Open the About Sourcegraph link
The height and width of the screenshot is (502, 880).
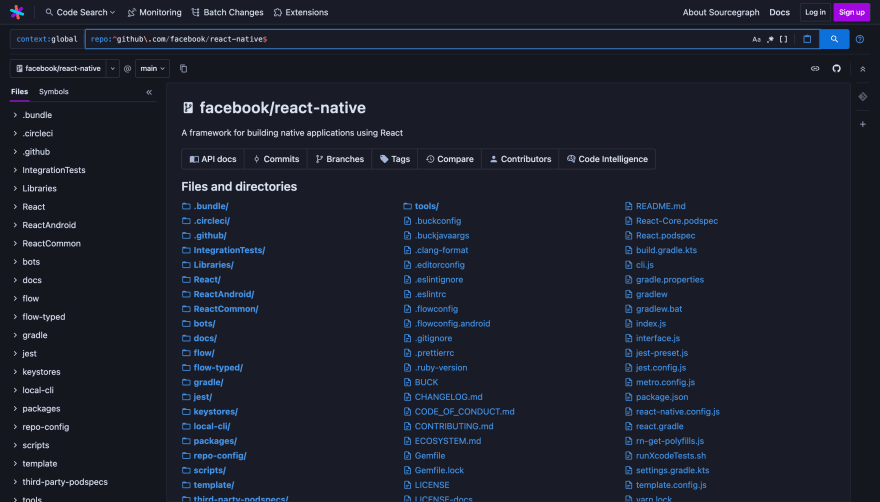click(721, 12)
